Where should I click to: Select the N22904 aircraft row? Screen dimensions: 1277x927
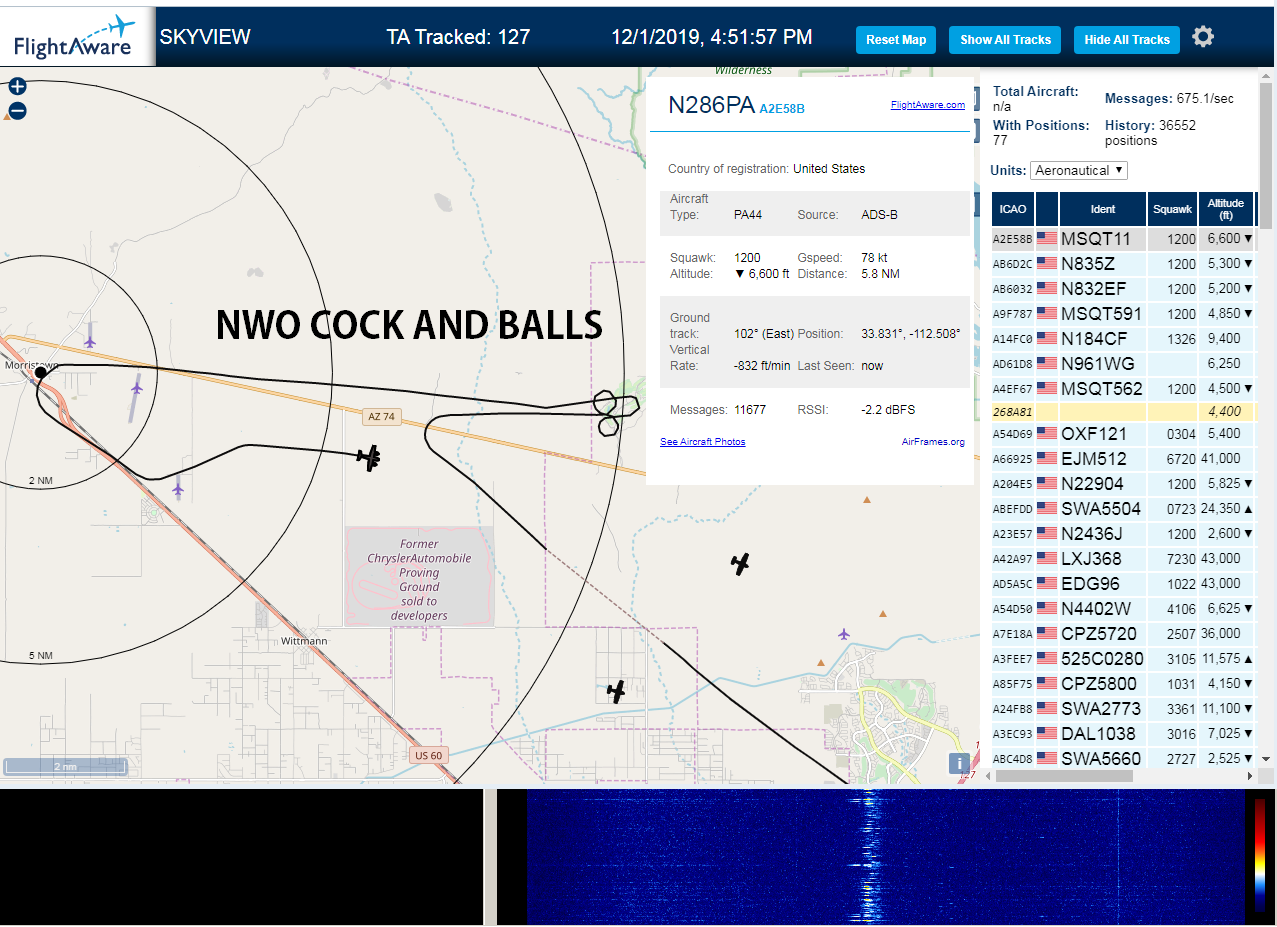tap(1123, 483)
